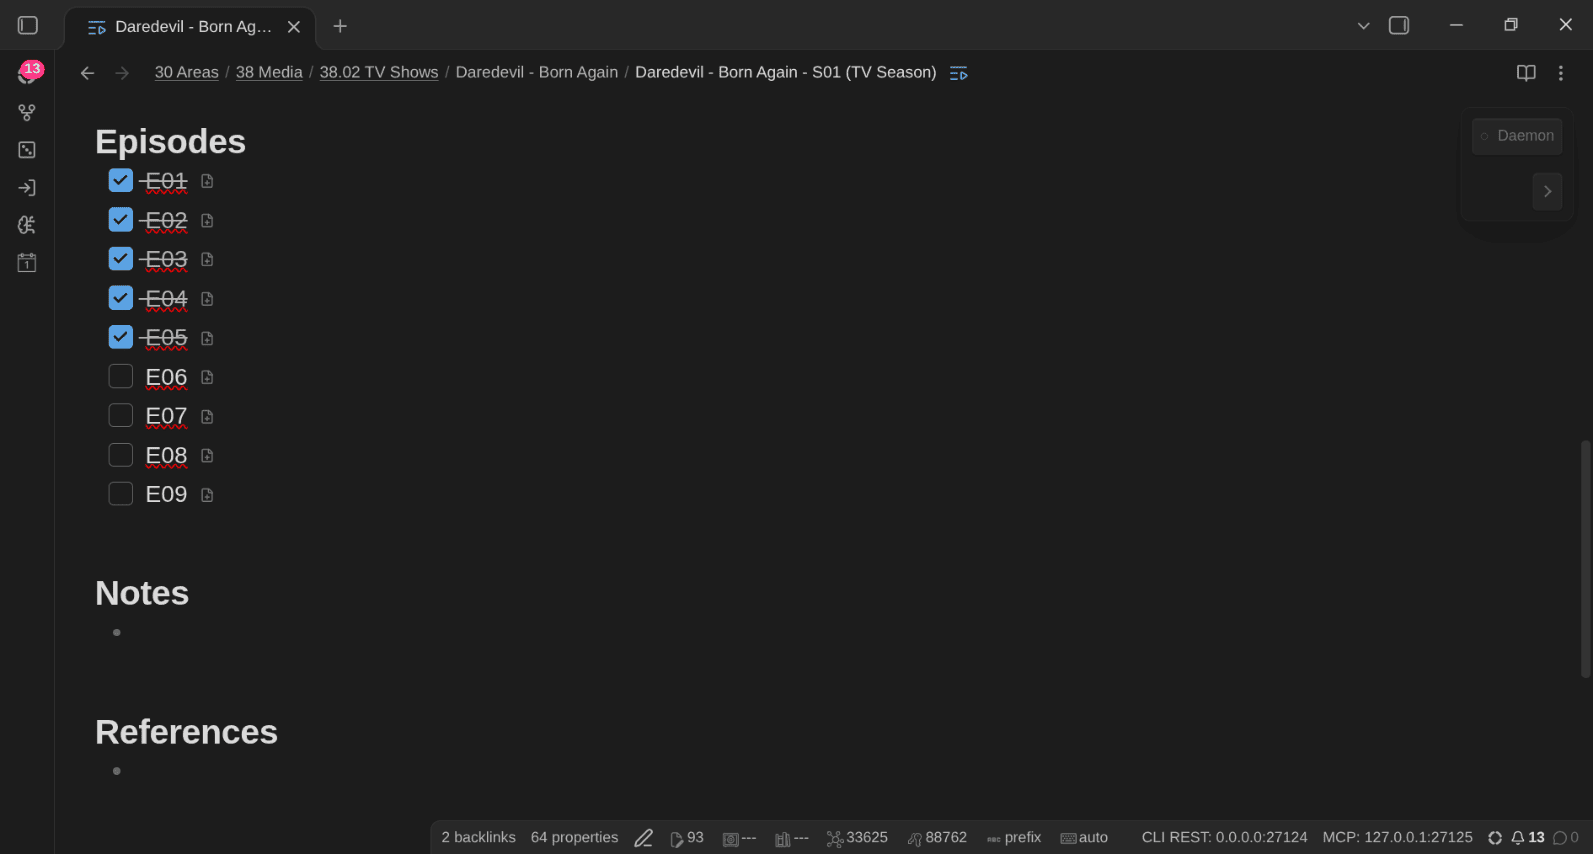1593x854 pixels.
Task: Check the E07 episode checkbox
Action: [121, 415]
